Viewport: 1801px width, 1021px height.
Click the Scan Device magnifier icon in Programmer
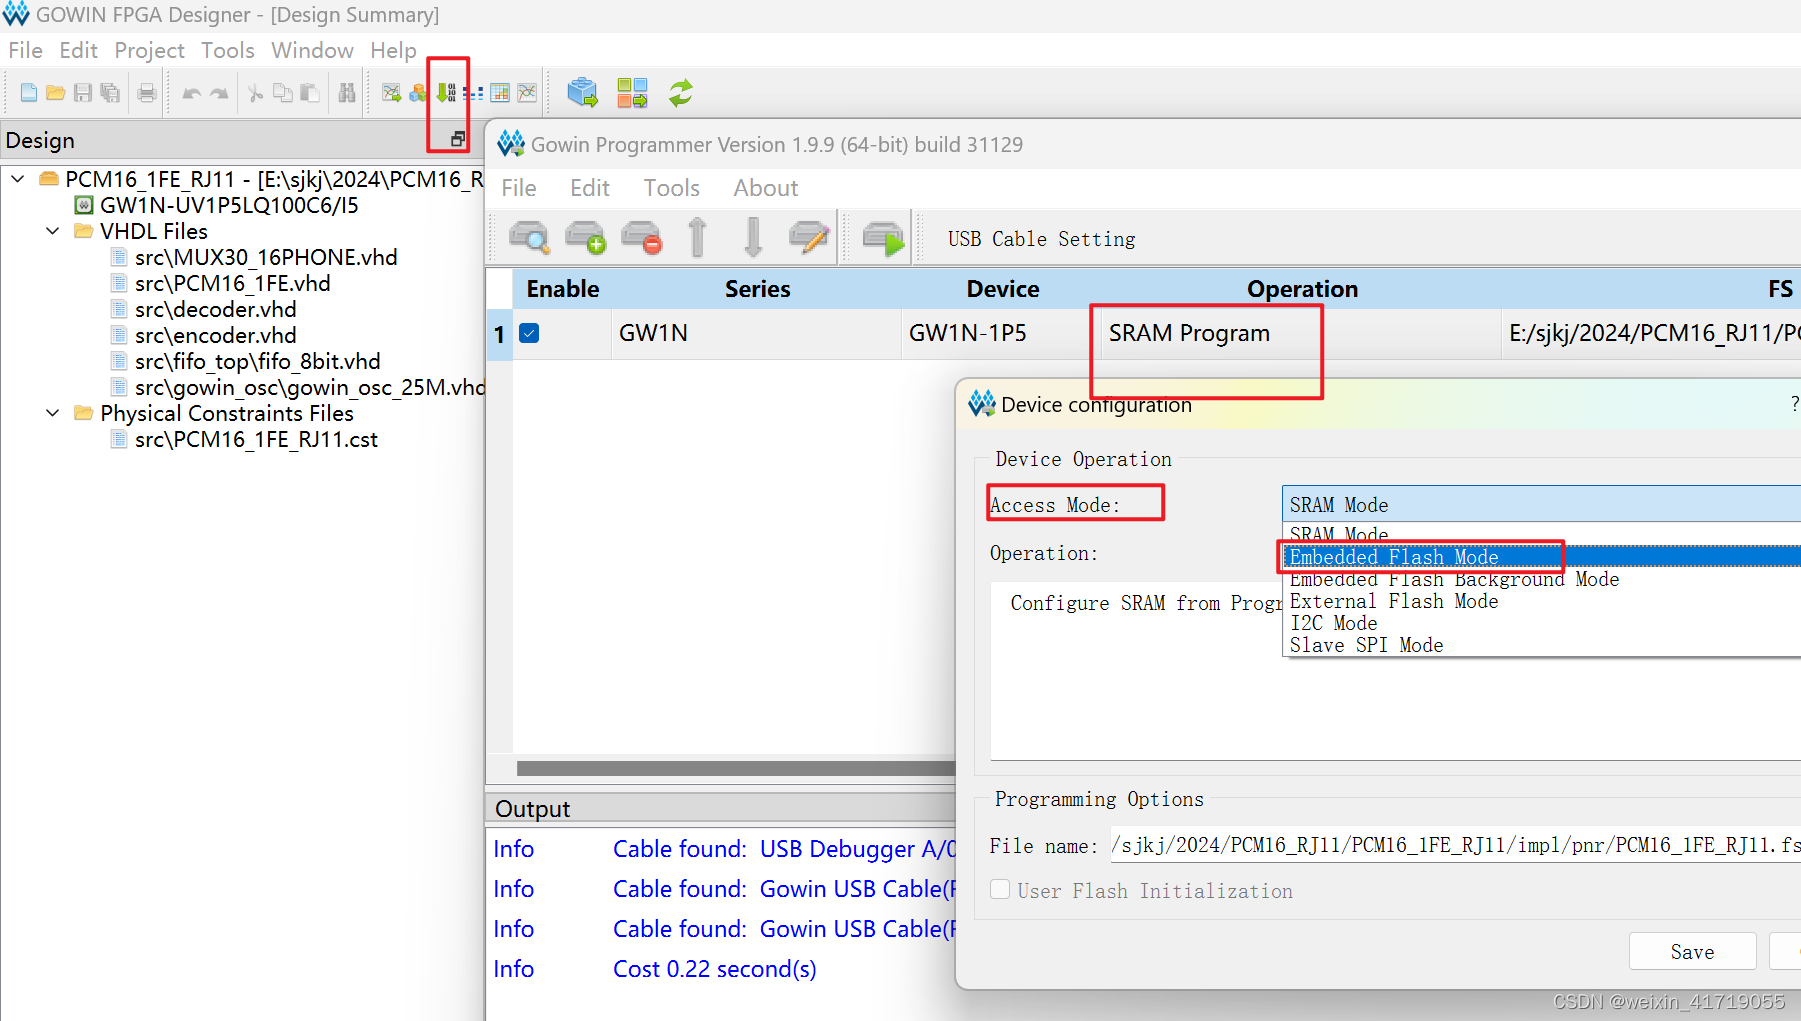(529, 238)
